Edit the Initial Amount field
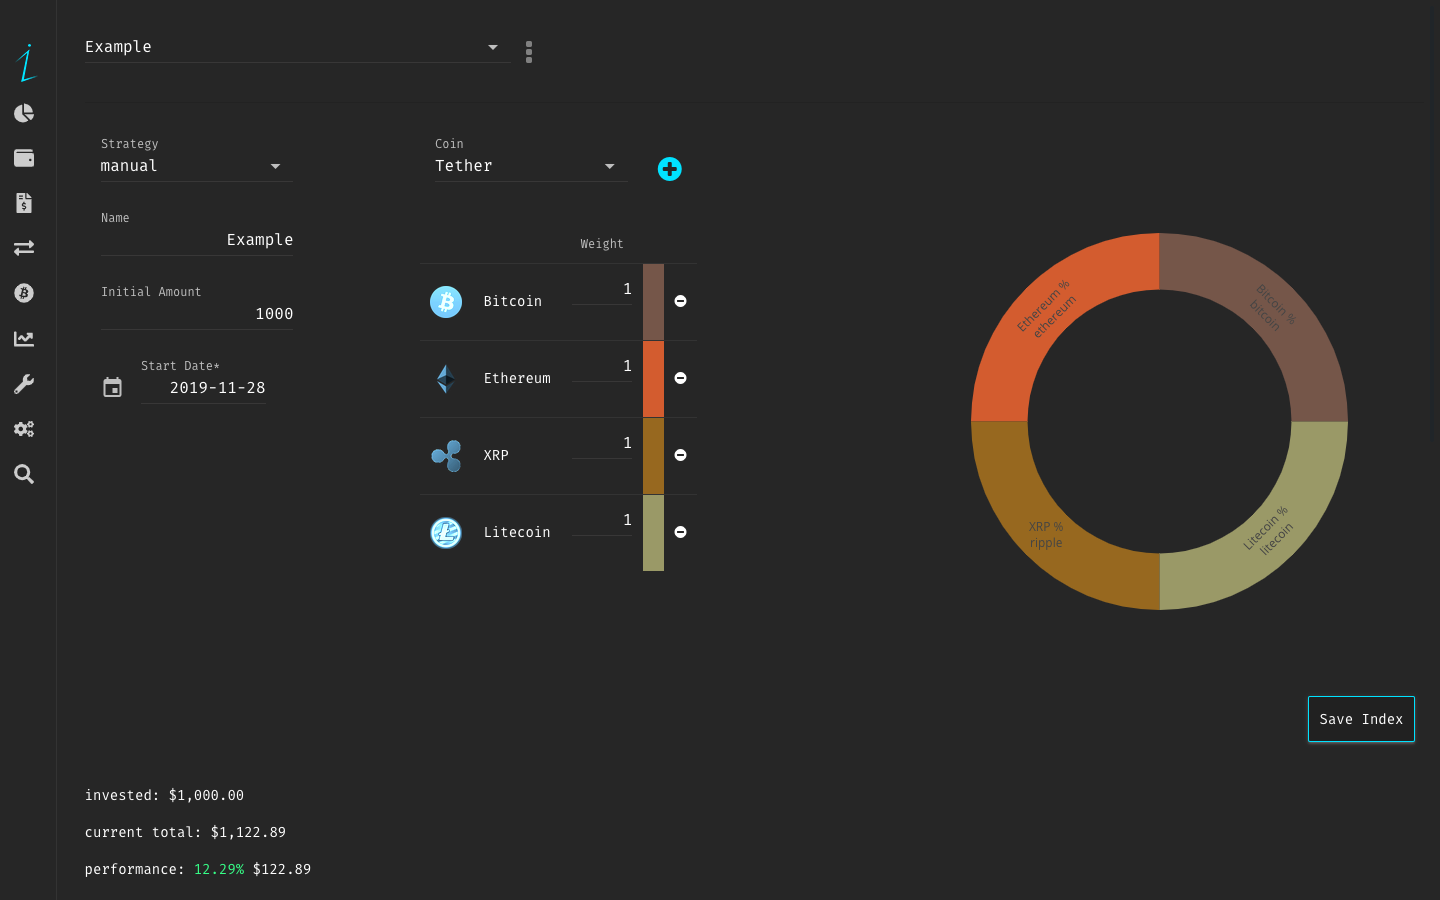This screenshot has width=1440, height=900. pos(197,314)
